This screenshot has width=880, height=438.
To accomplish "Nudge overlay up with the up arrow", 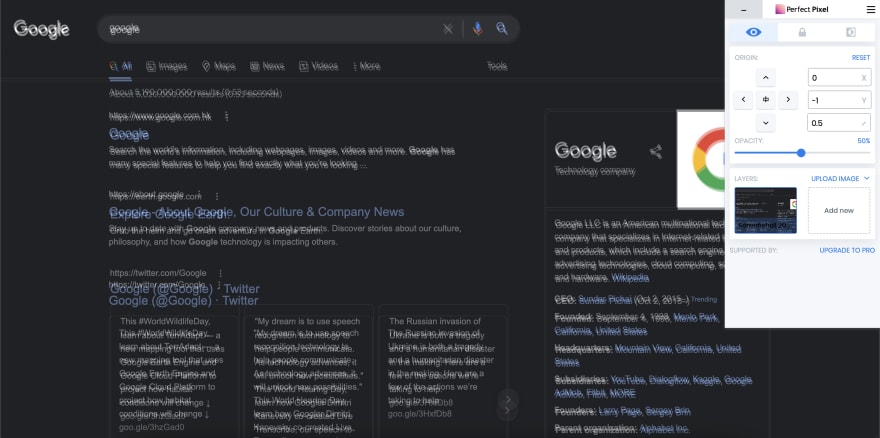I will [766, 77].
